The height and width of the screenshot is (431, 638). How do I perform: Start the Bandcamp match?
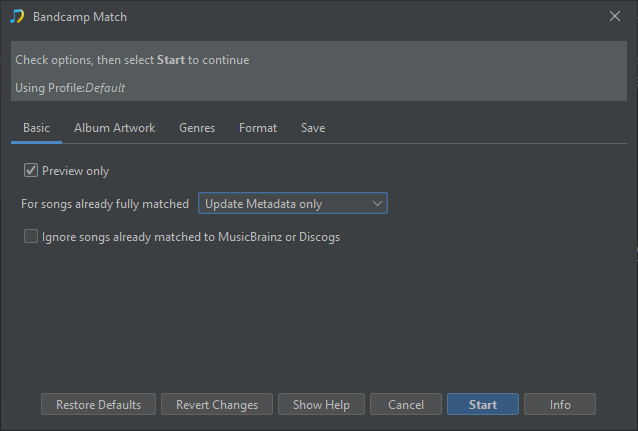click(483, 404)
